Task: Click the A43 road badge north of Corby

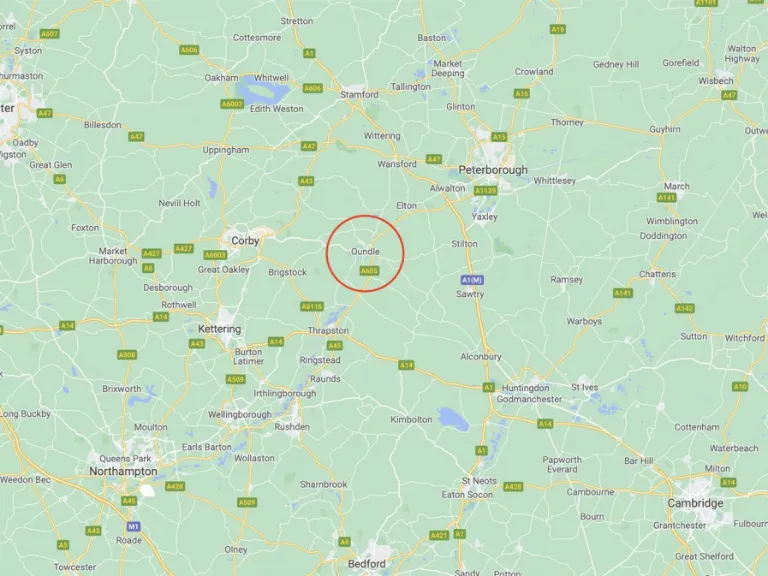Action: pos(306,181)
